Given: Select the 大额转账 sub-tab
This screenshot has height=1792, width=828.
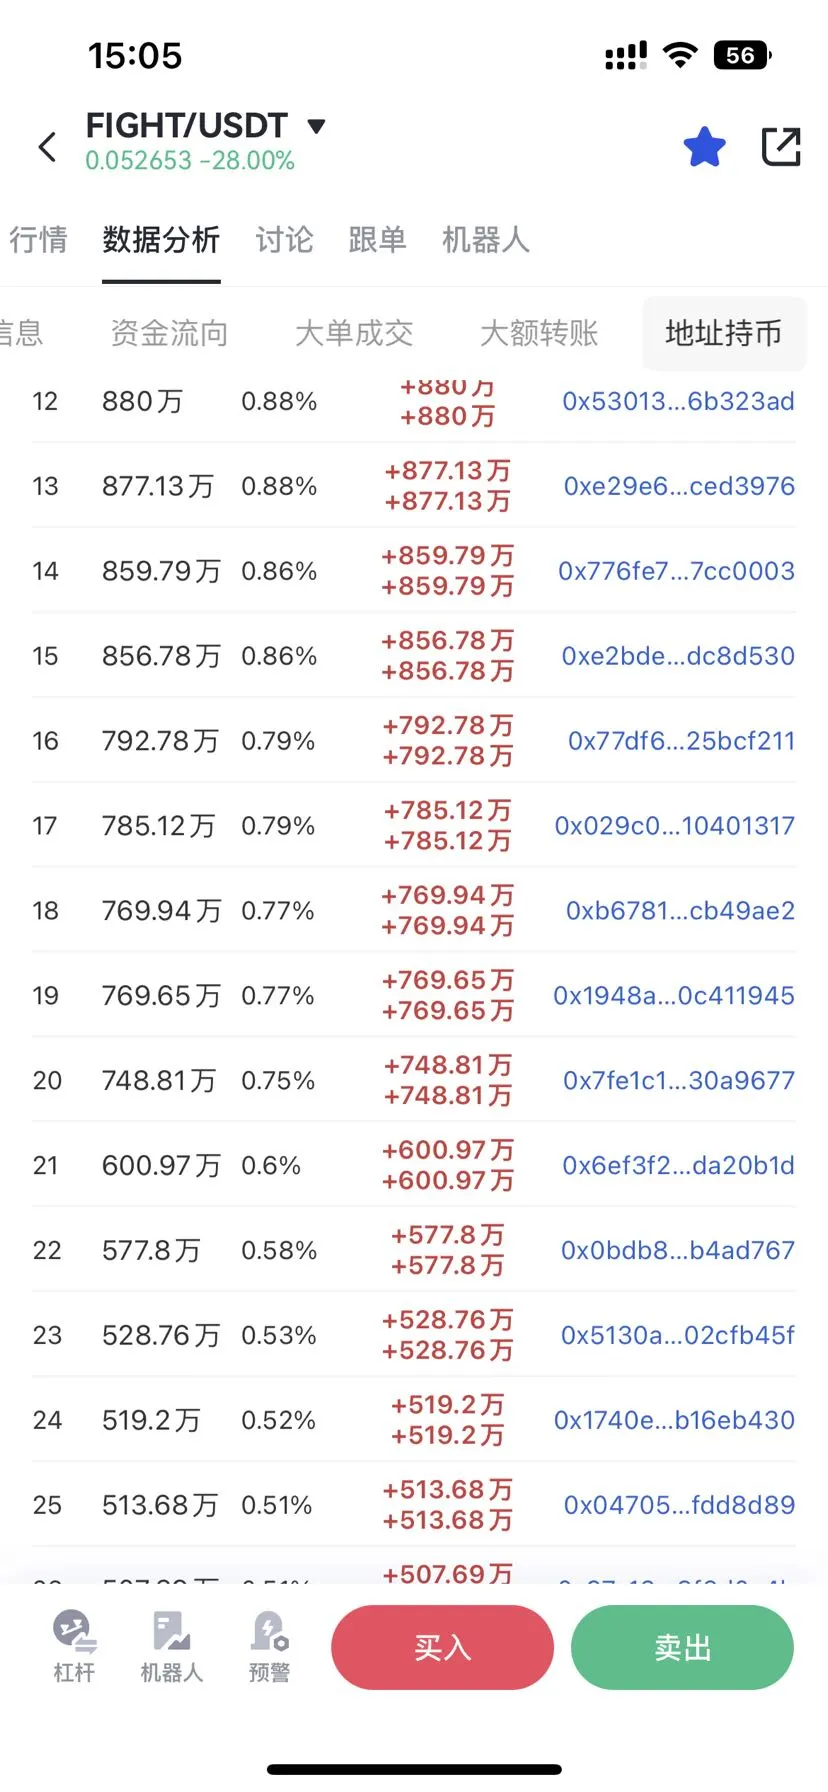Looking at the screenshot, I should click(539, 333).
